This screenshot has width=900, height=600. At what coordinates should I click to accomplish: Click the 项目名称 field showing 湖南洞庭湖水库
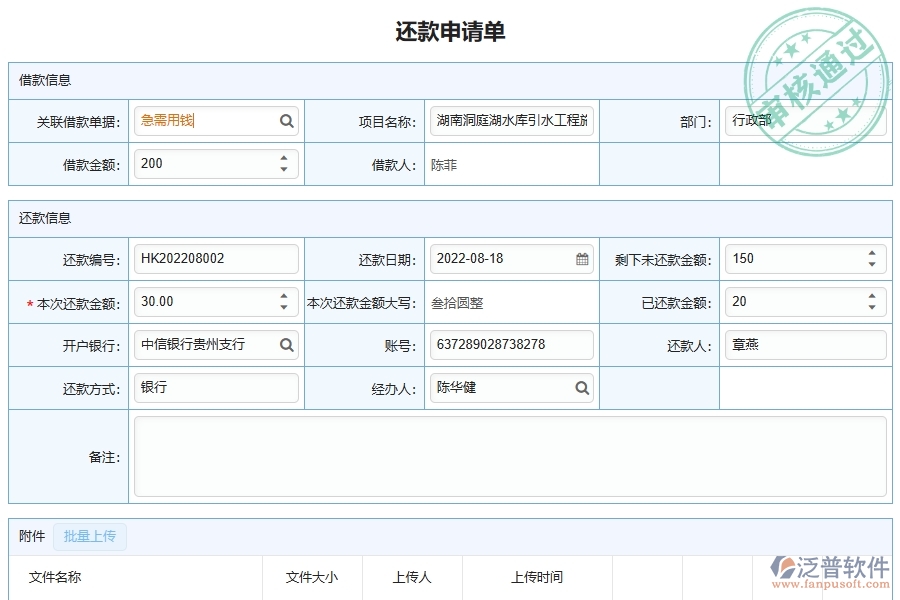point(511,120)
